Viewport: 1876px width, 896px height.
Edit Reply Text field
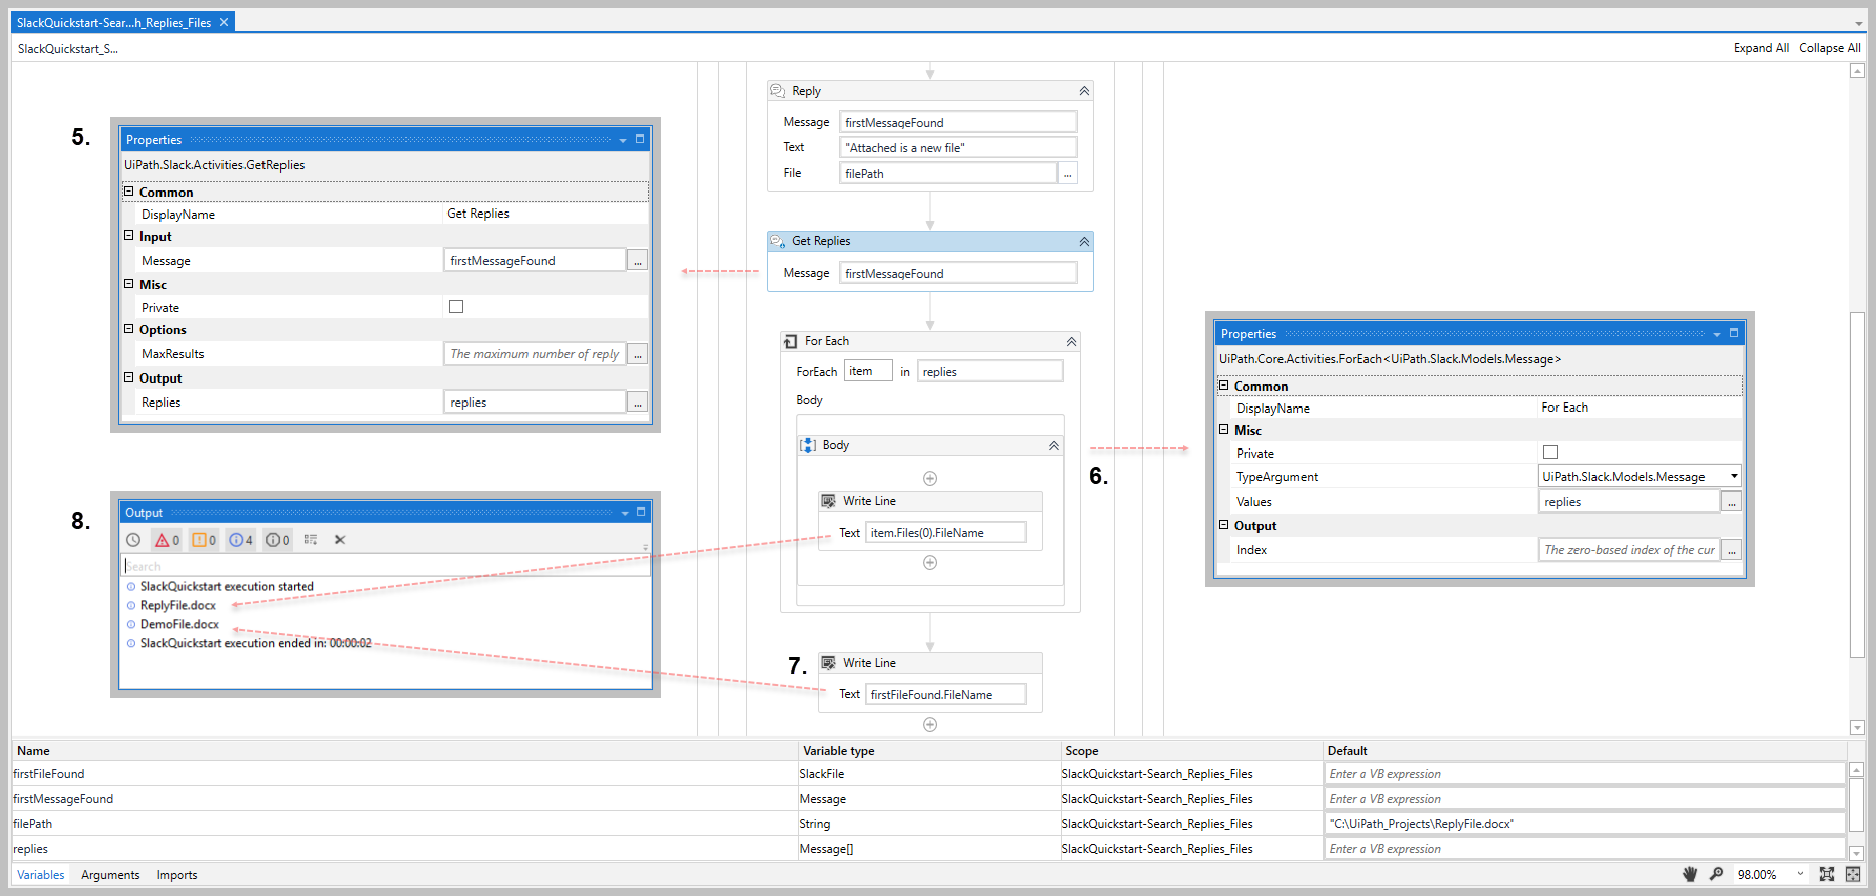(x=958, y=148)
